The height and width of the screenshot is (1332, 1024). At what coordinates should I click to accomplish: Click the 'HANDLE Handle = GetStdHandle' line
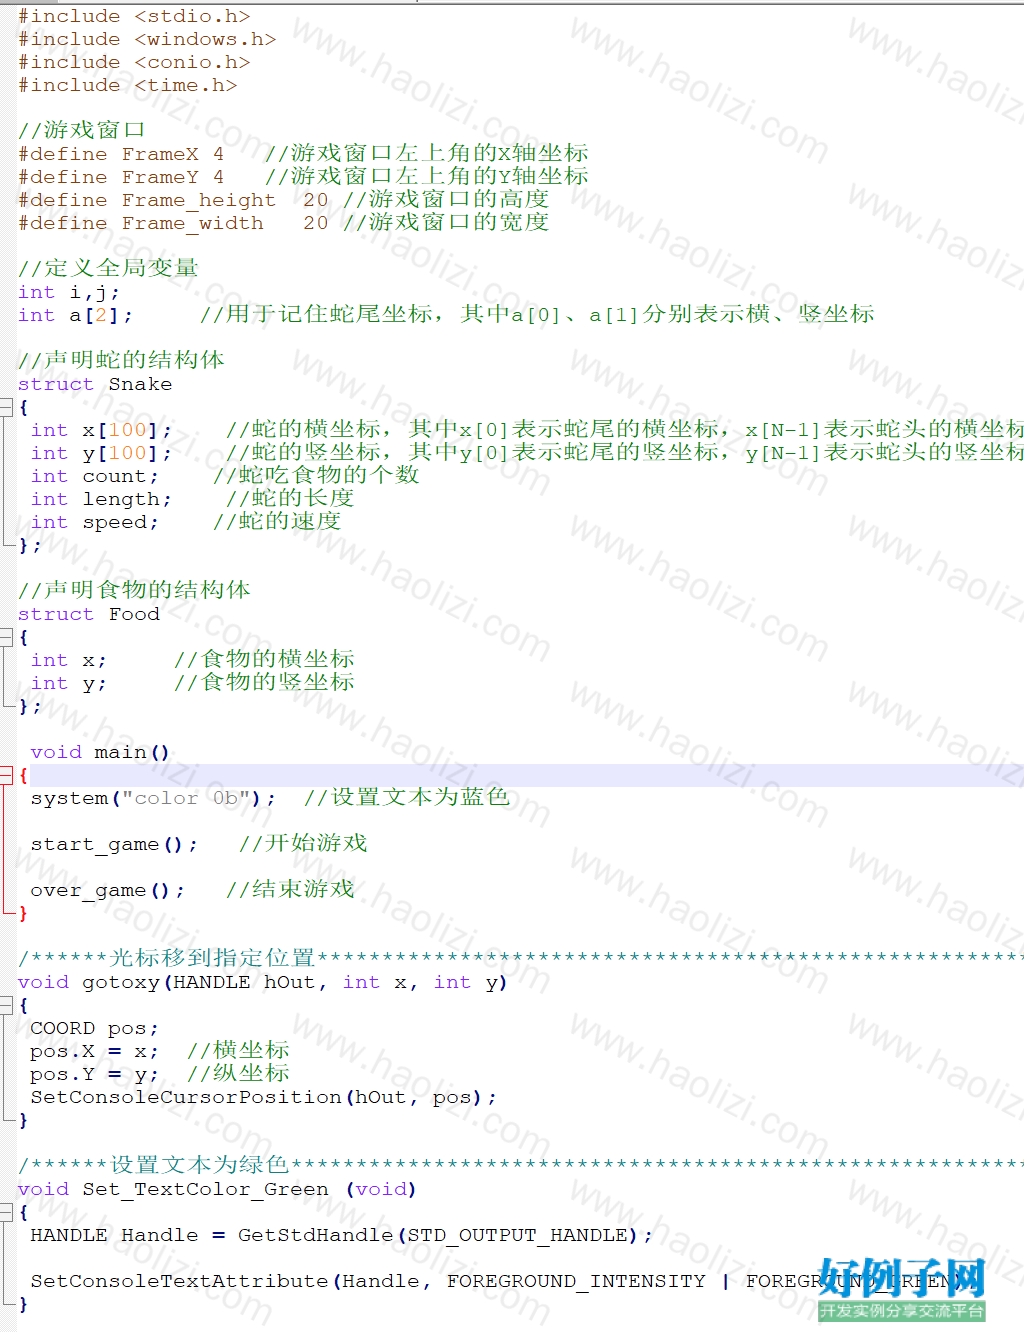[x=342, y=1235]
